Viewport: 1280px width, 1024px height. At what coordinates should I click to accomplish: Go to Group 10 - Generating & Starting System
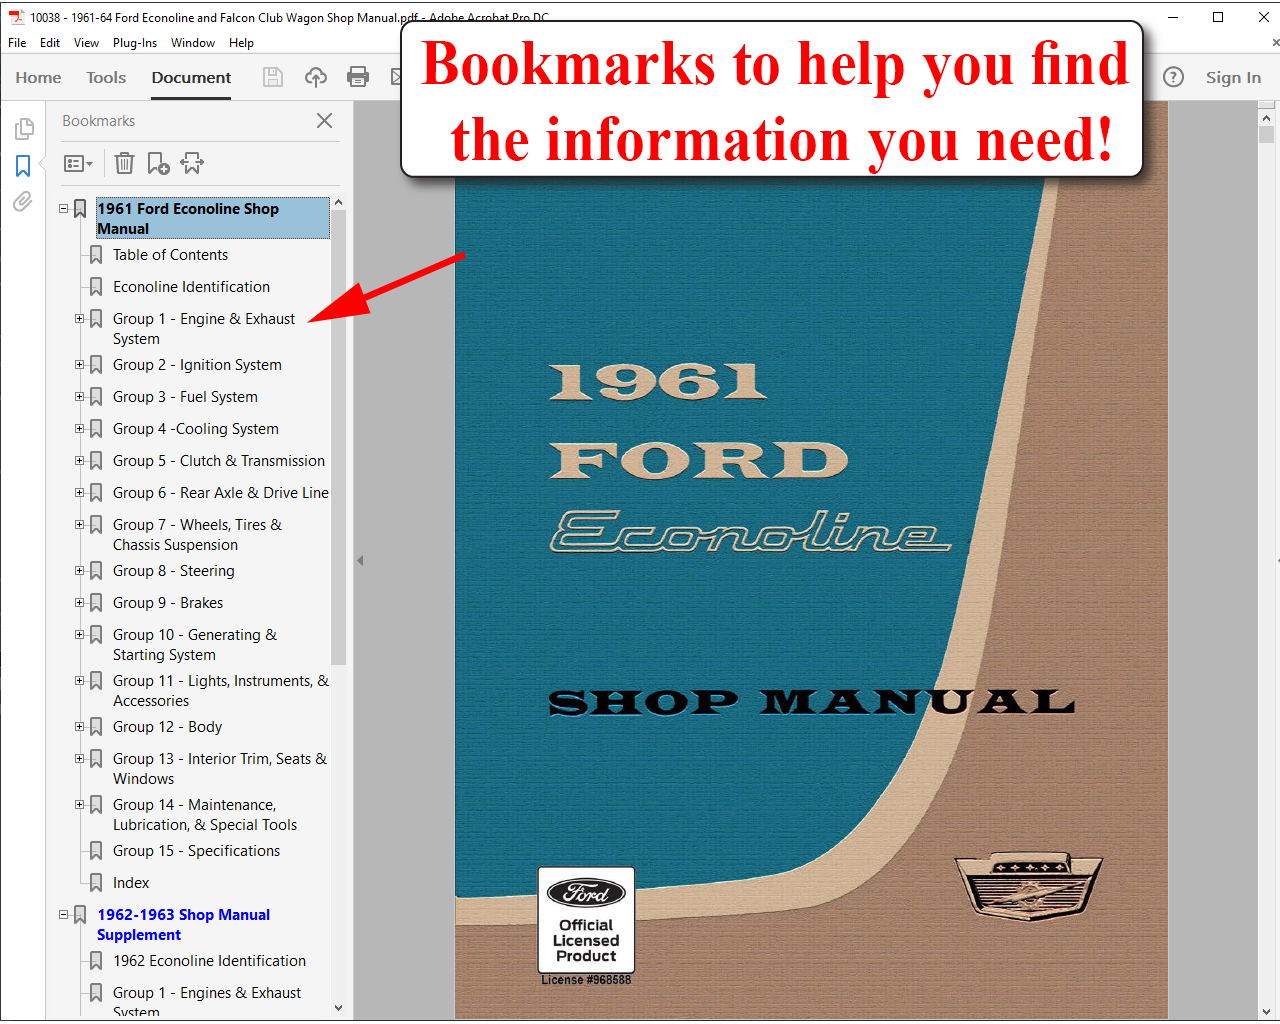pyautogui.click(x=195, y=645)
